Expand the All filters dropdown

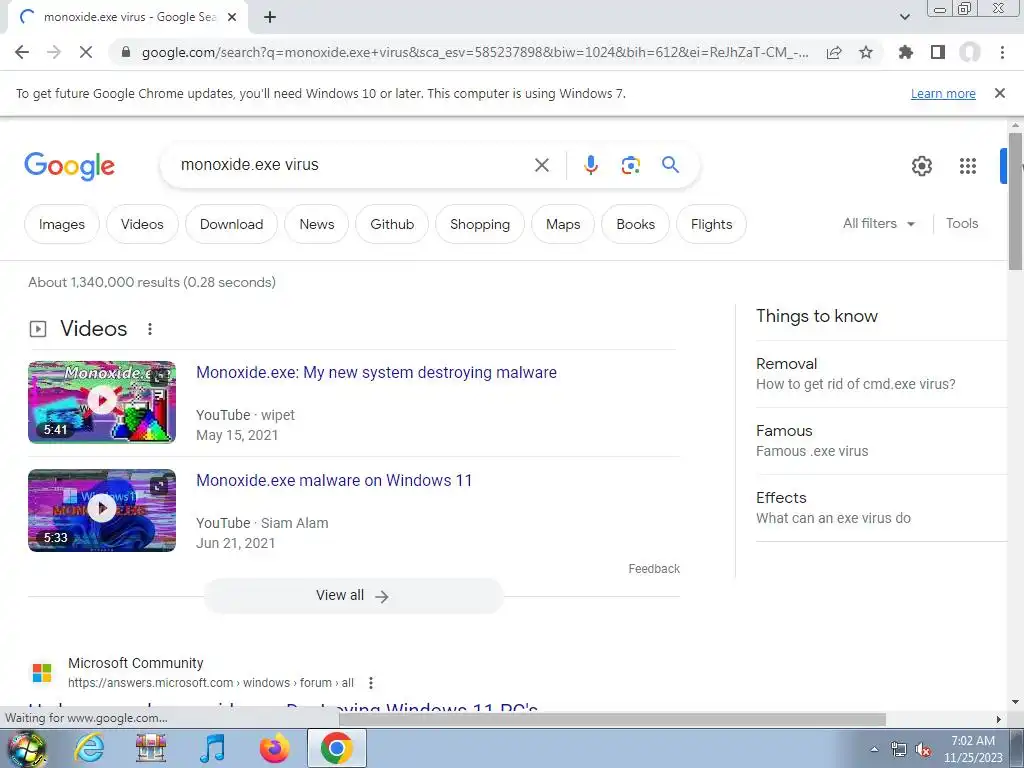click(x=878, y=223)
